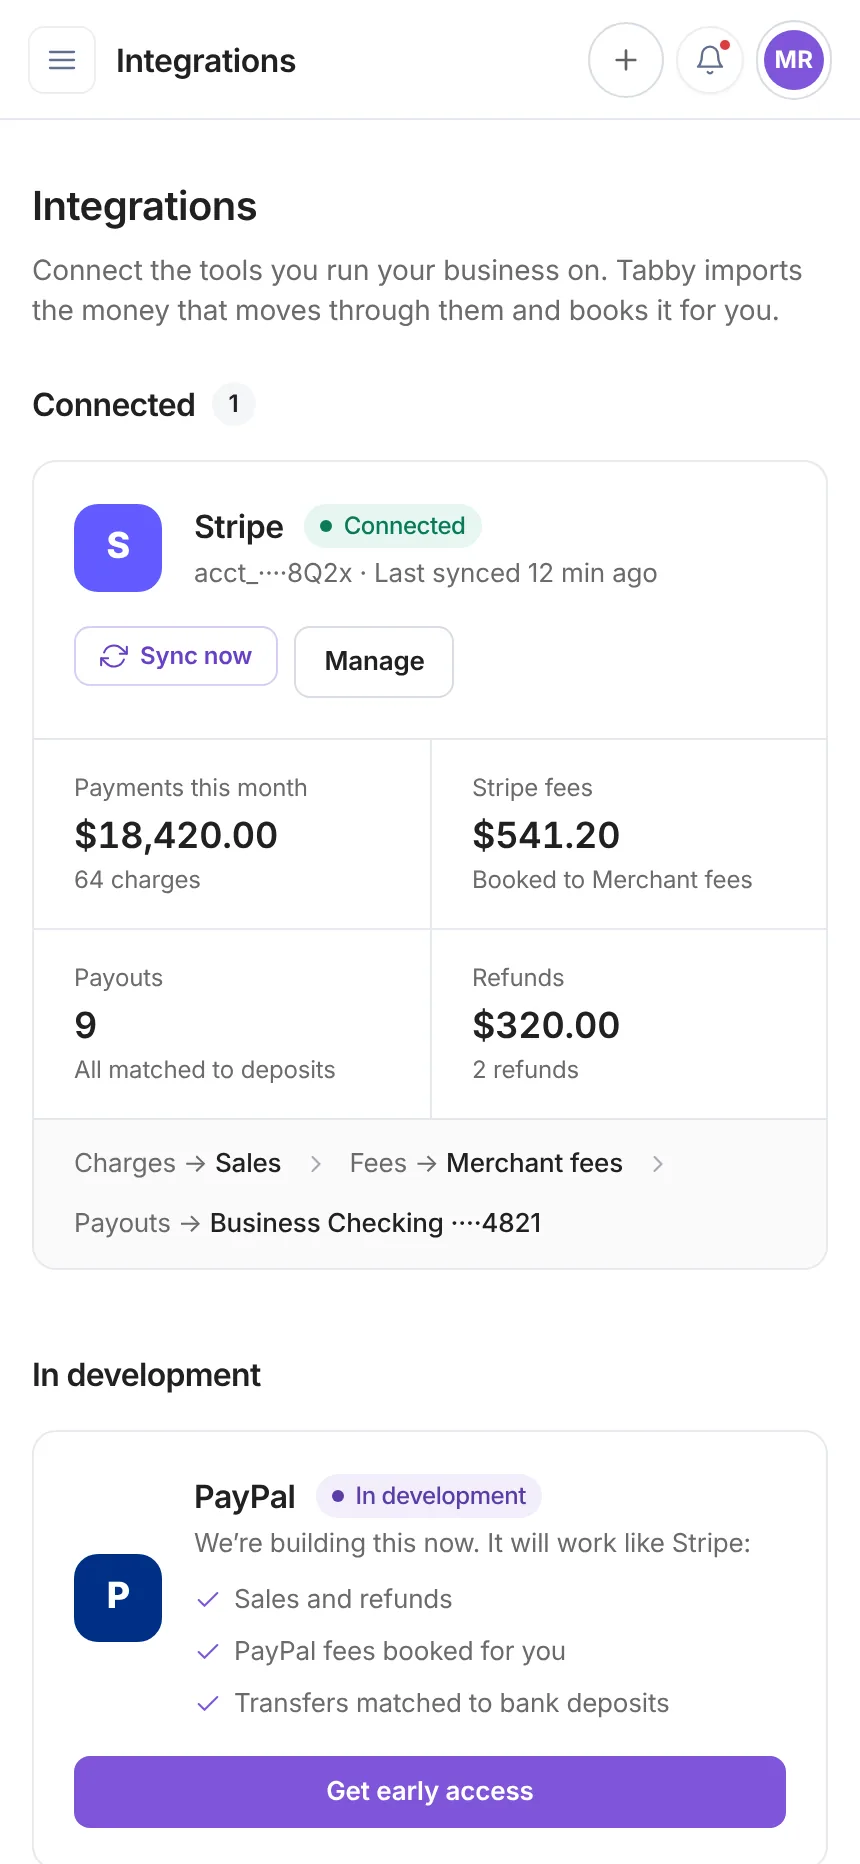
Task: Click the Connected count badge 1
Action: point(234,404)
